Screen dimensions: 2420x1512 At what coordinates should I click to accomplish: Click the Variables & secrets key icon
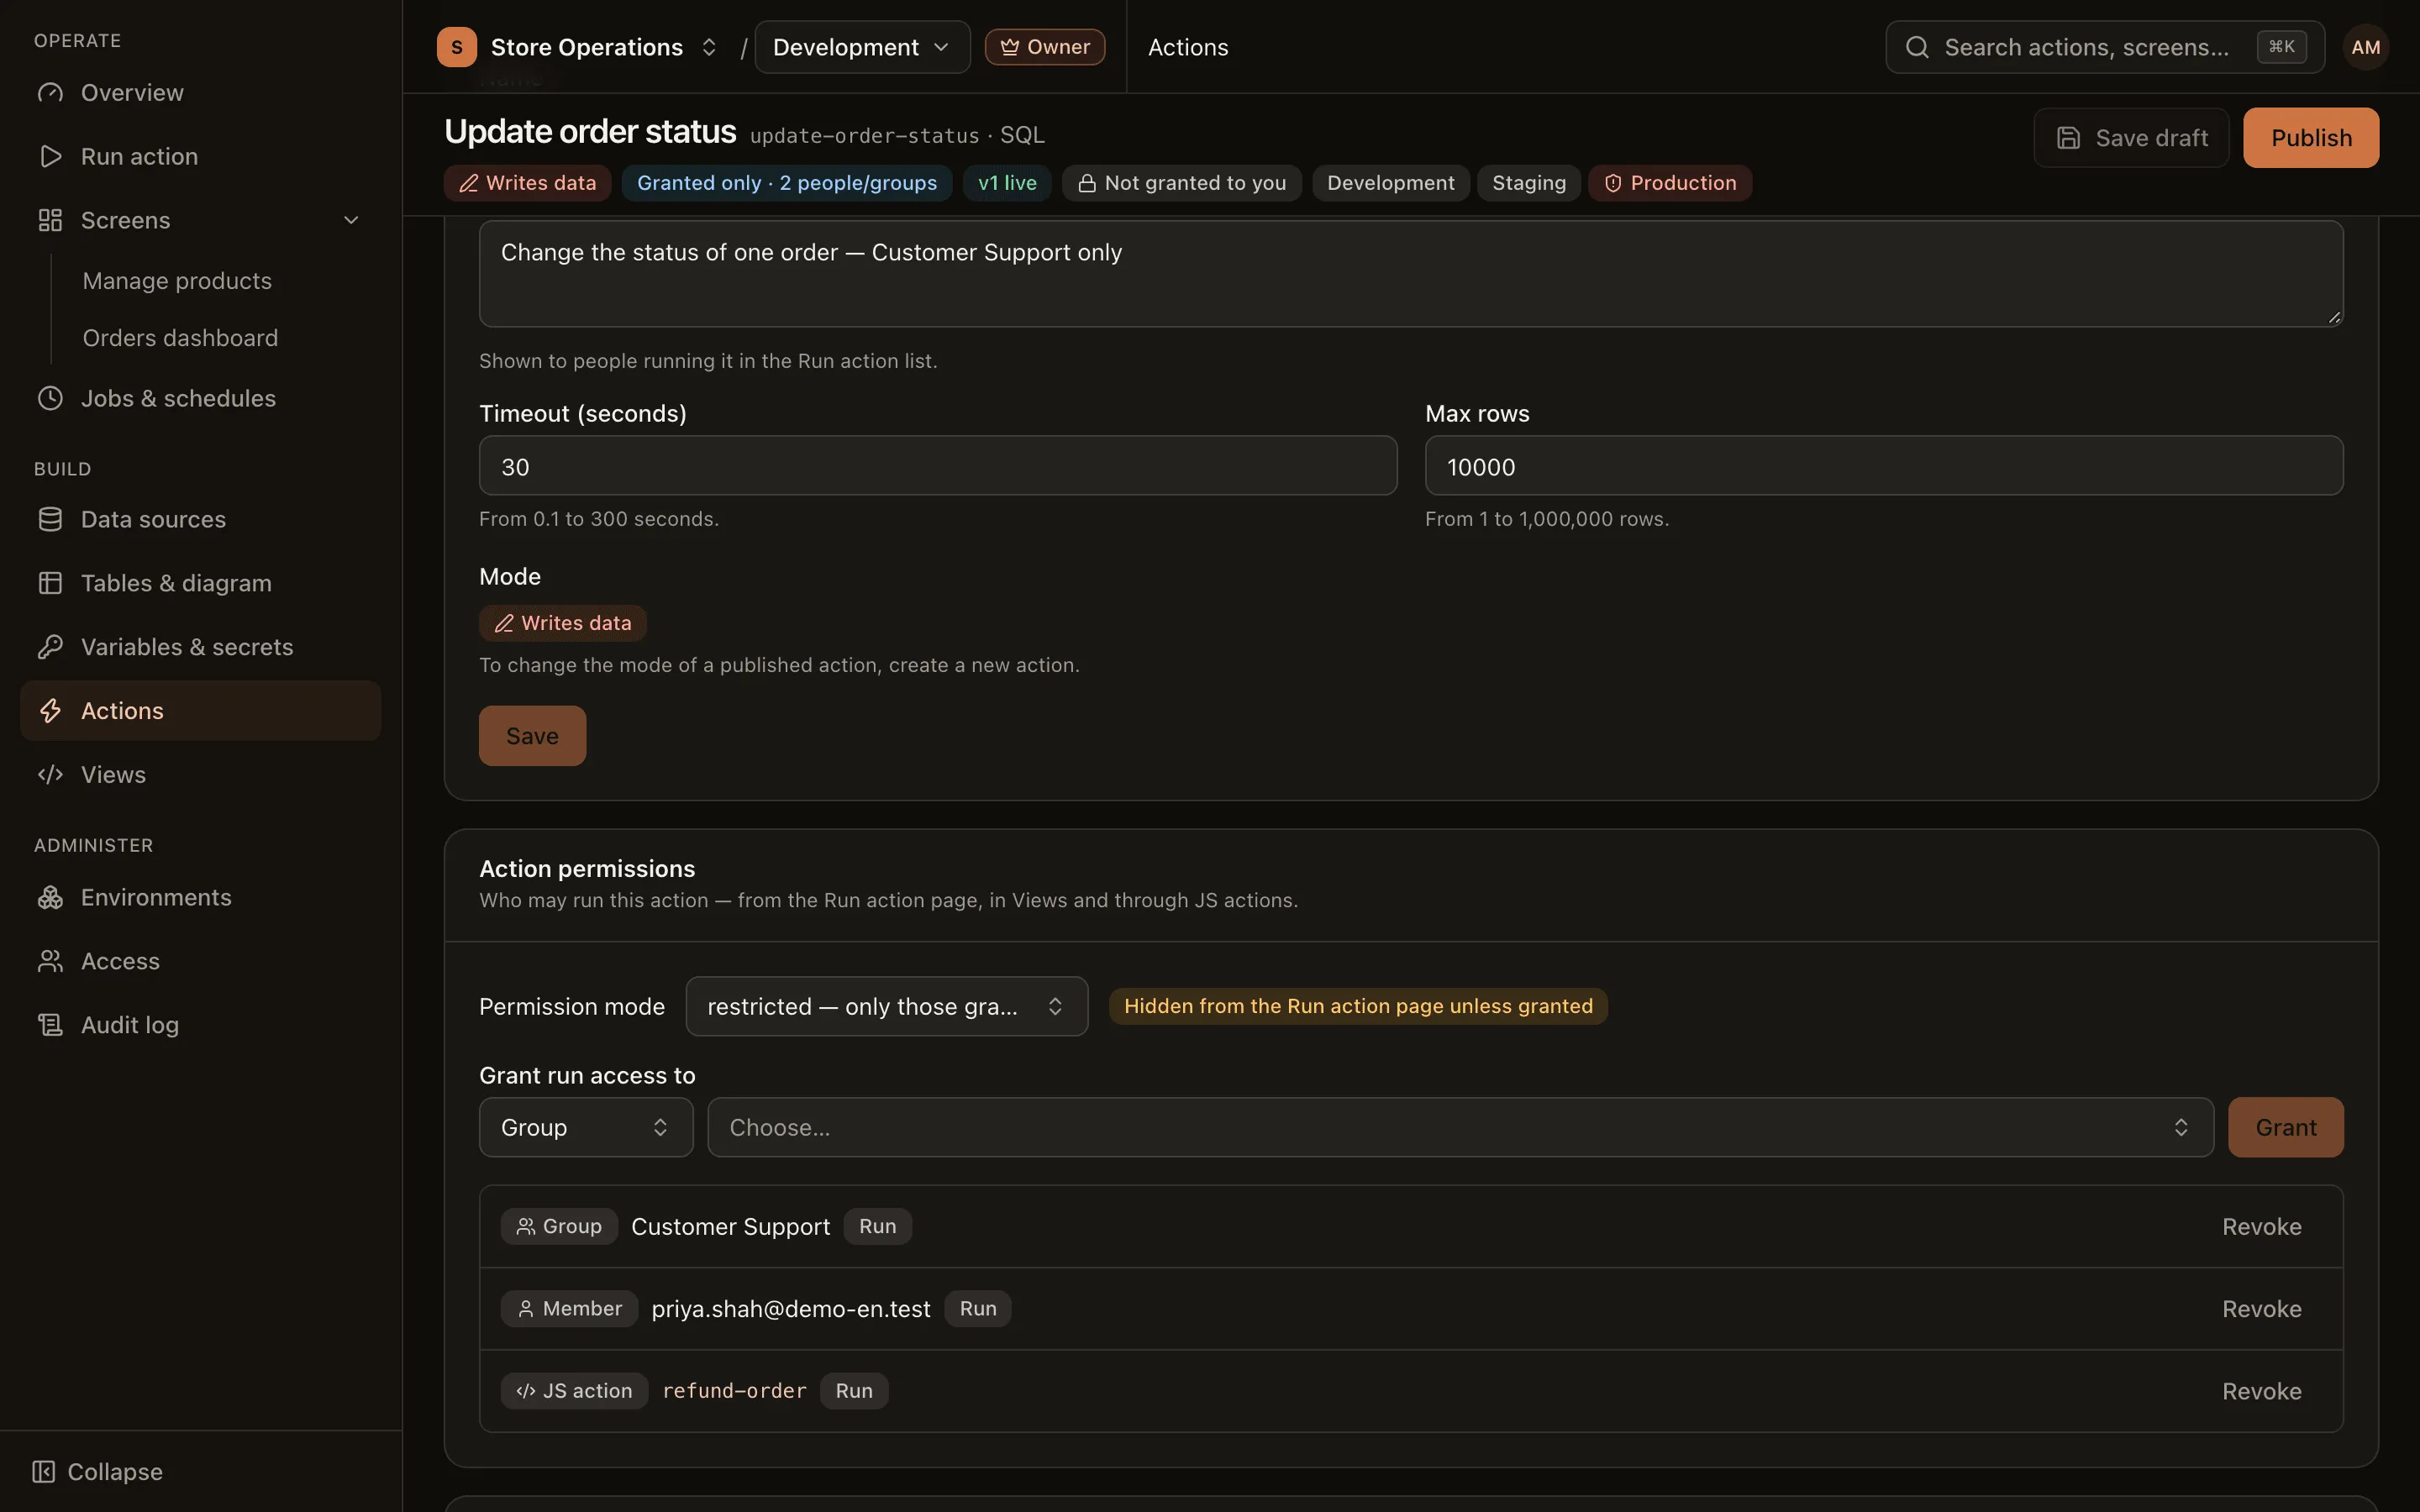pyautogui.click(x=50, y=647)
